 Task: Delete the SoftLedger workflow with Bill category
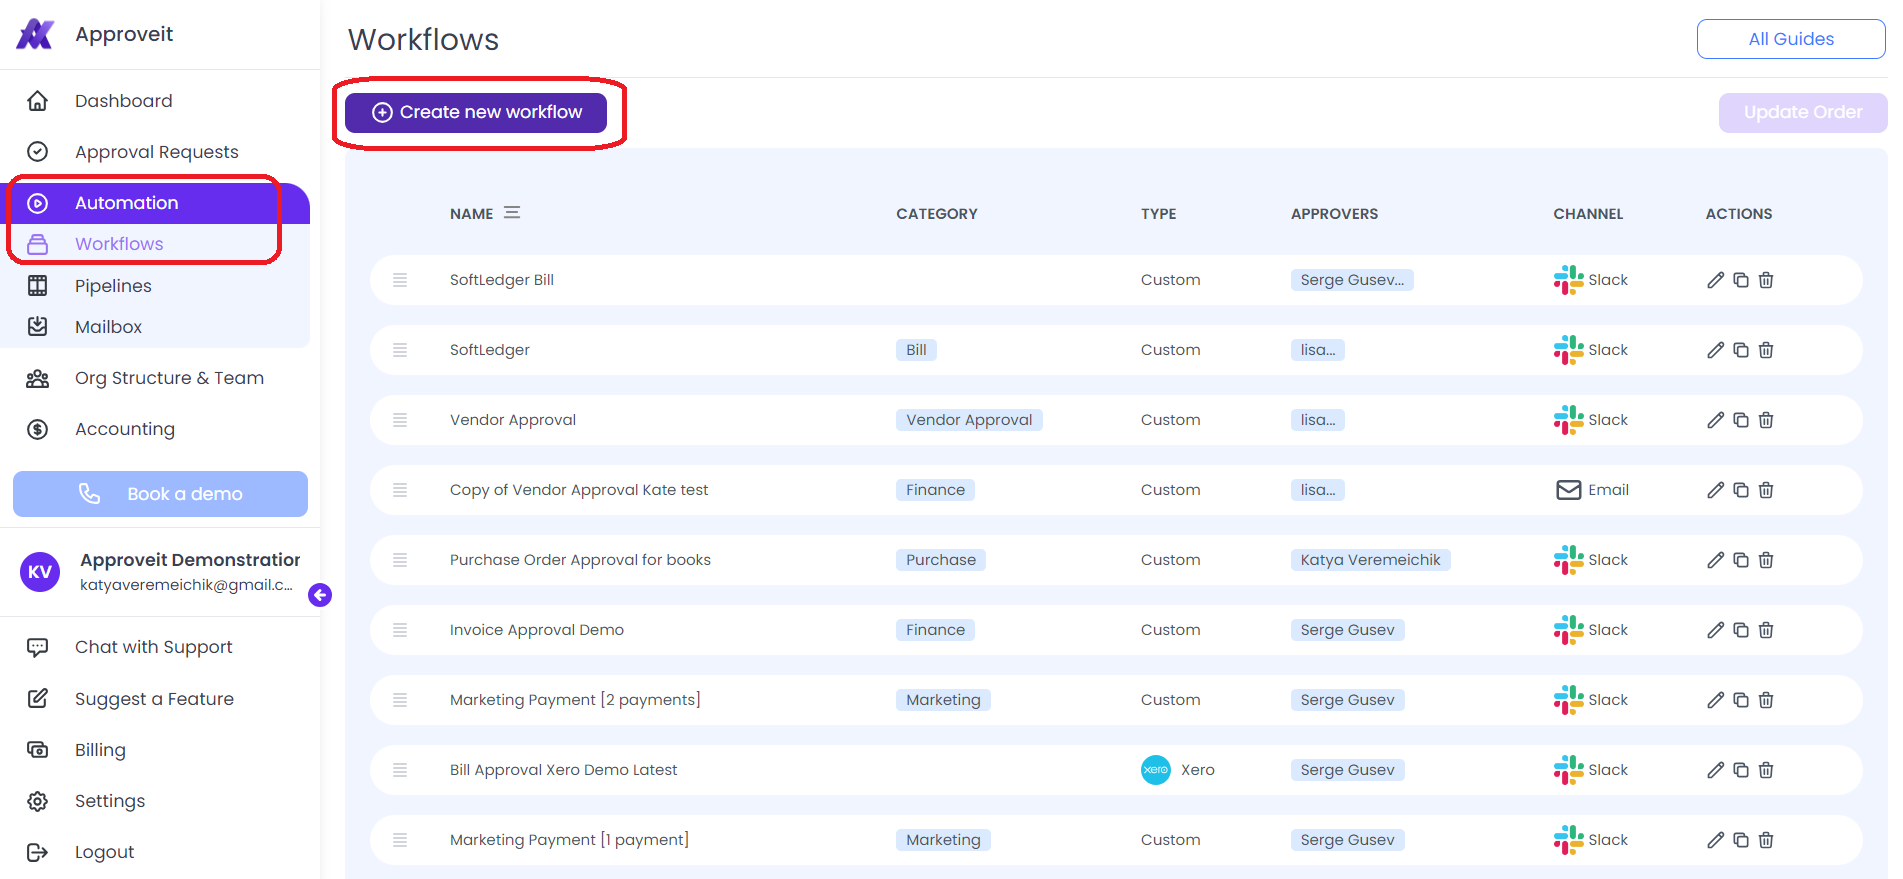pos(1766,350)
